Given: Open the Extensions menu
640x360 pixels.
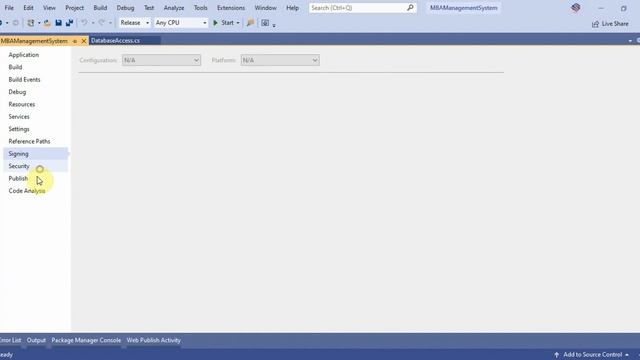Looking at the screenshot, I should pyautogui.click(x=231, y=8).
